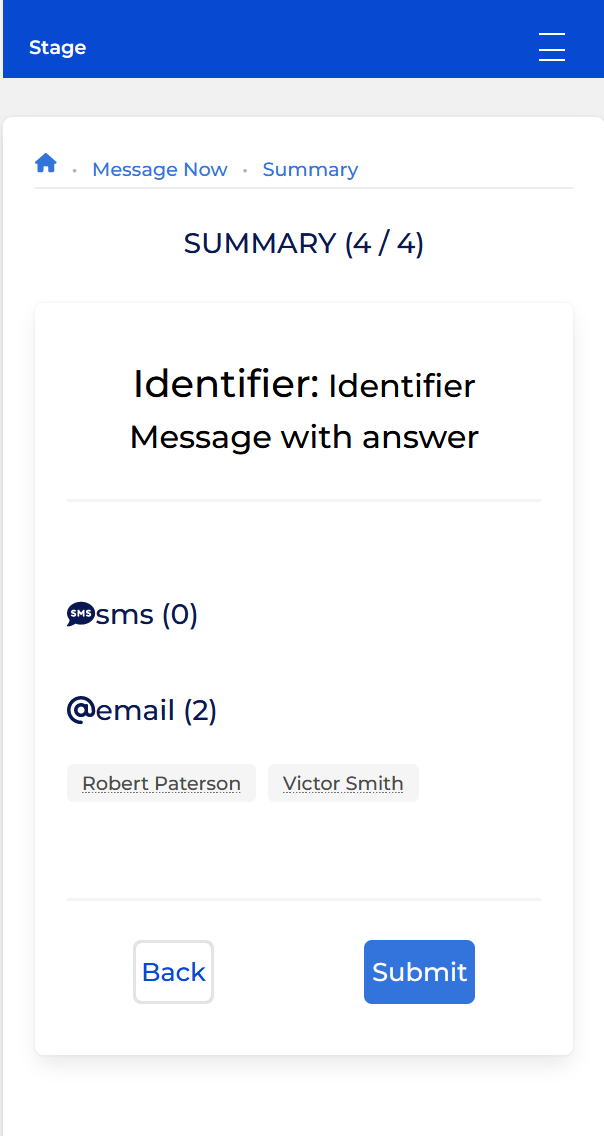Click the Stage logo text
Screen dimensions: 604x1136
(57, 48)
